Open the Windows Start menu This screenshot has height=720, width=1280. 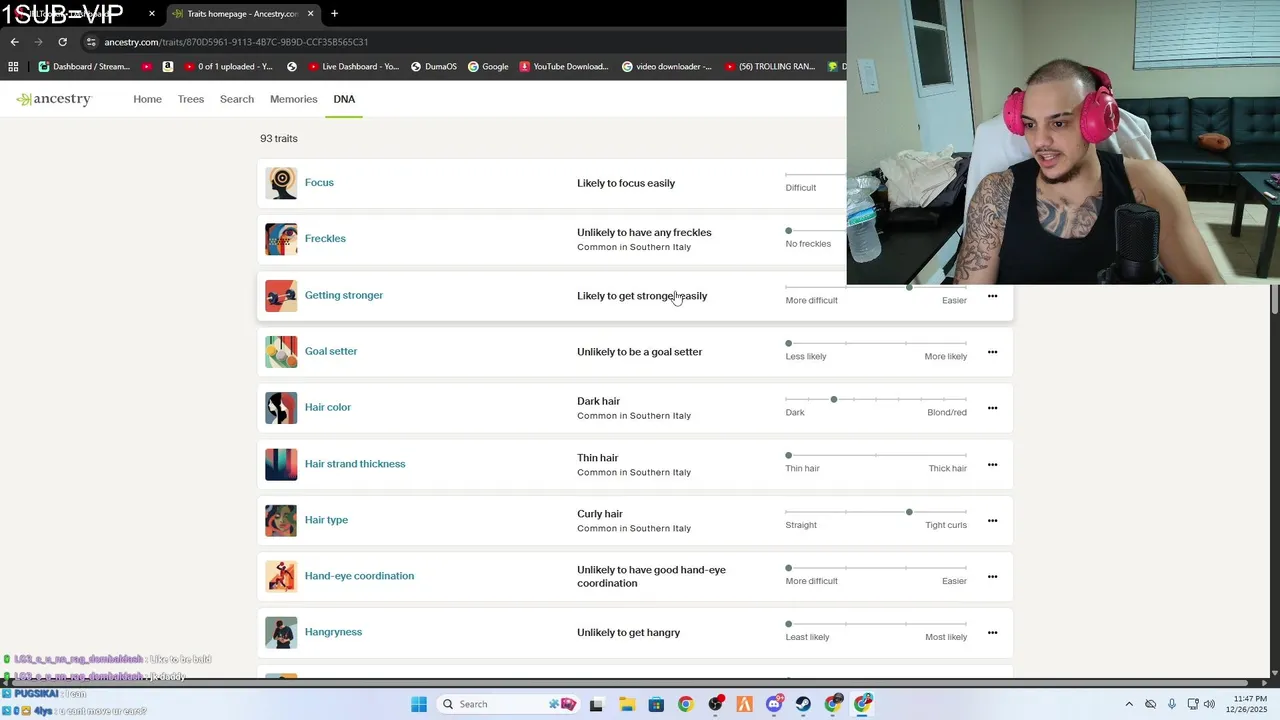[419, 704]
